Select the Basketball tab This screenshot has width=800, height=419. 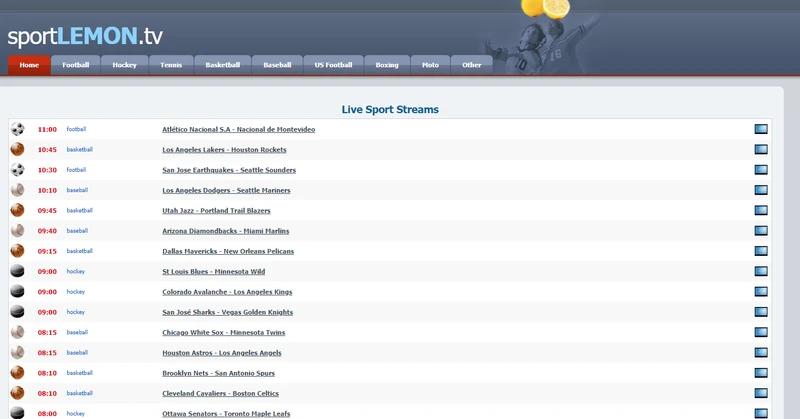click(x=222, y=65)
